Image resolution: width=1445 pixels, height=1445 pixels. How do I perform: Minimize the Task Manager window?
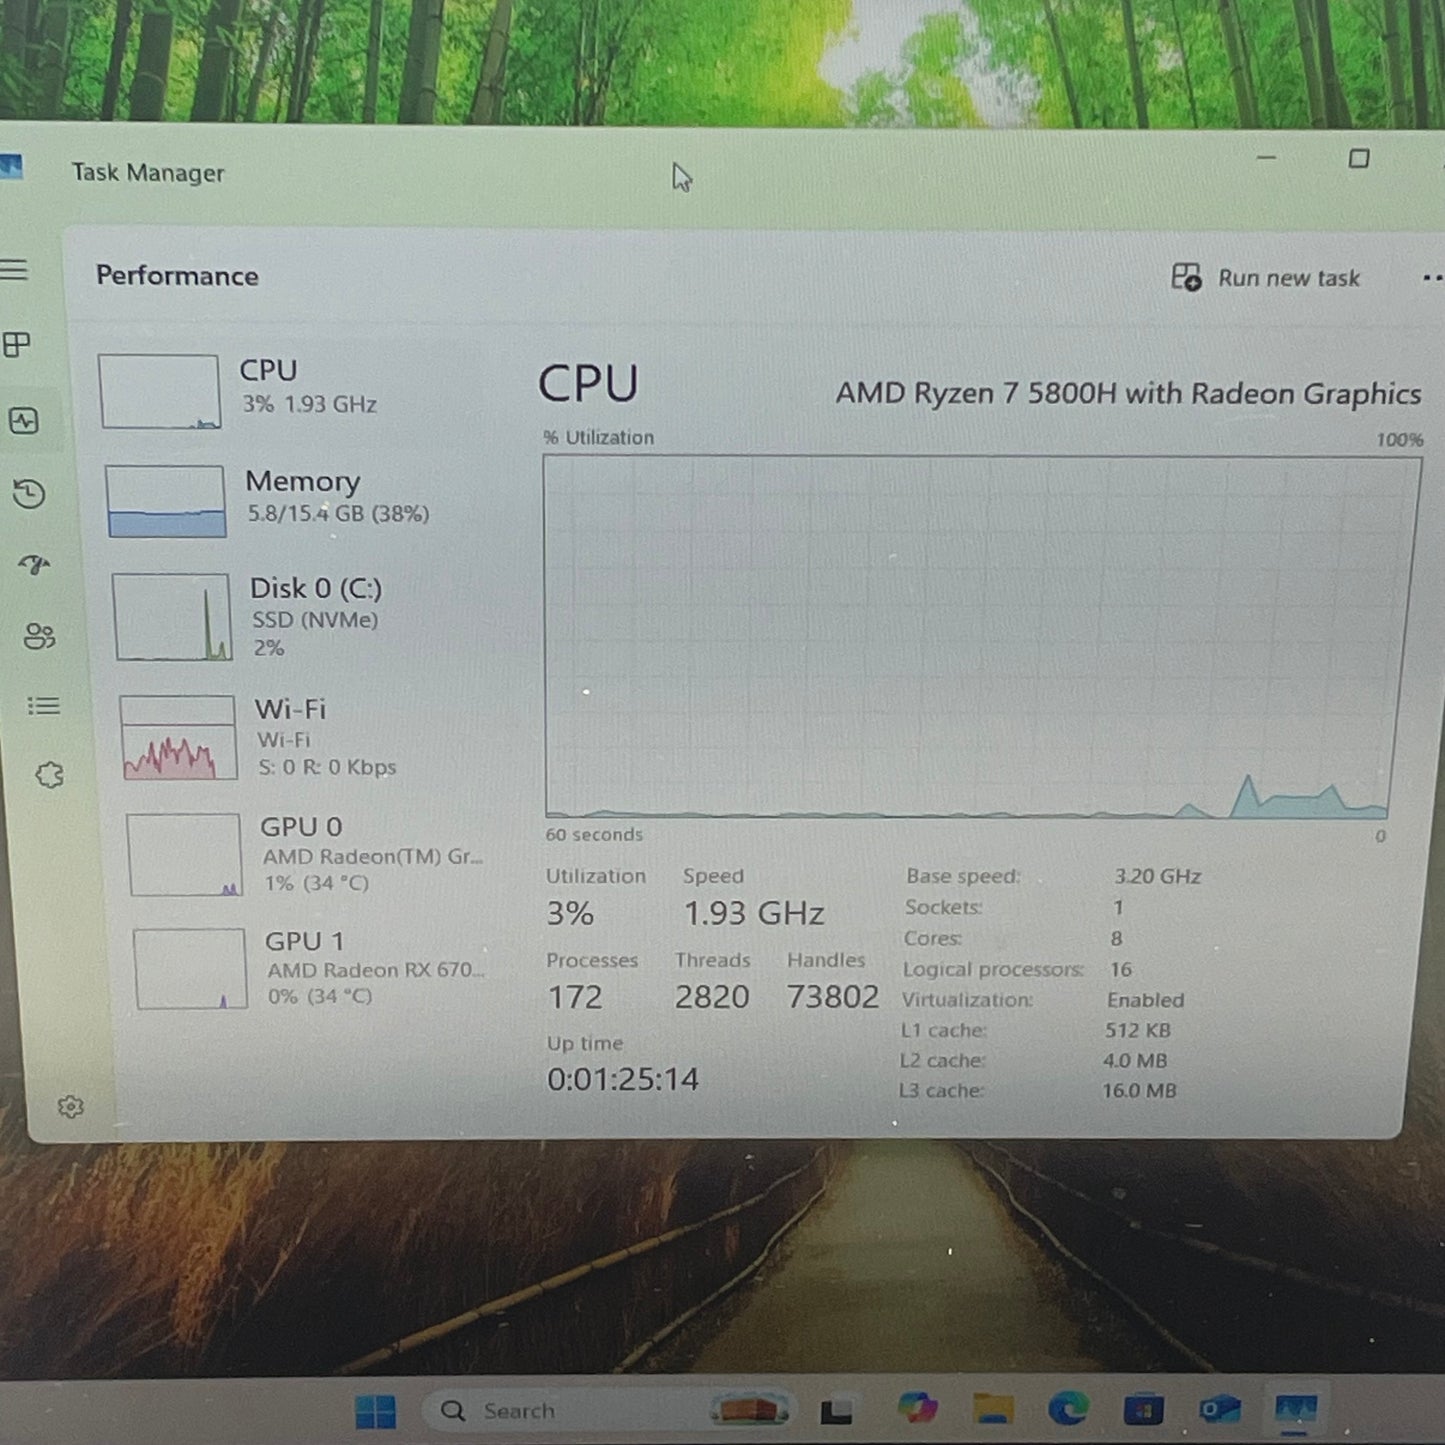coord(1266,157)
